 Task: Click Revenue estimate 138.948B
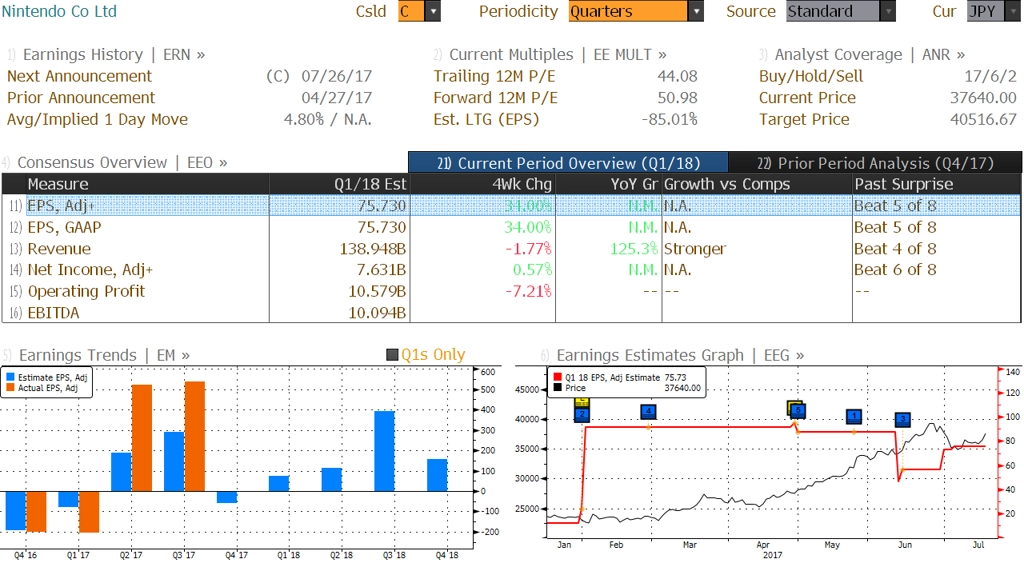tap(373, 249)
